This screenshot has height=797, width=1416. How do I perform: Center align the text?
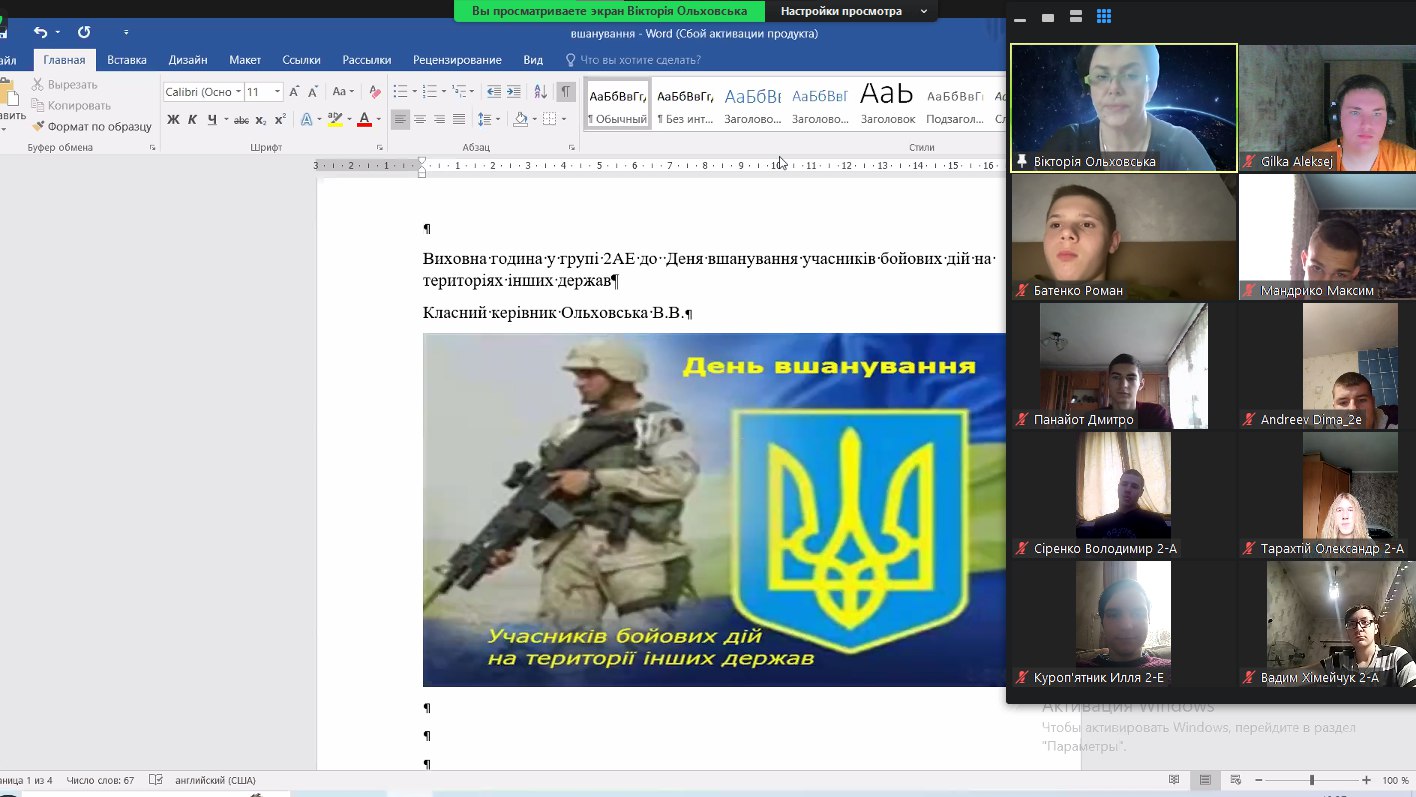pos(420,120)
